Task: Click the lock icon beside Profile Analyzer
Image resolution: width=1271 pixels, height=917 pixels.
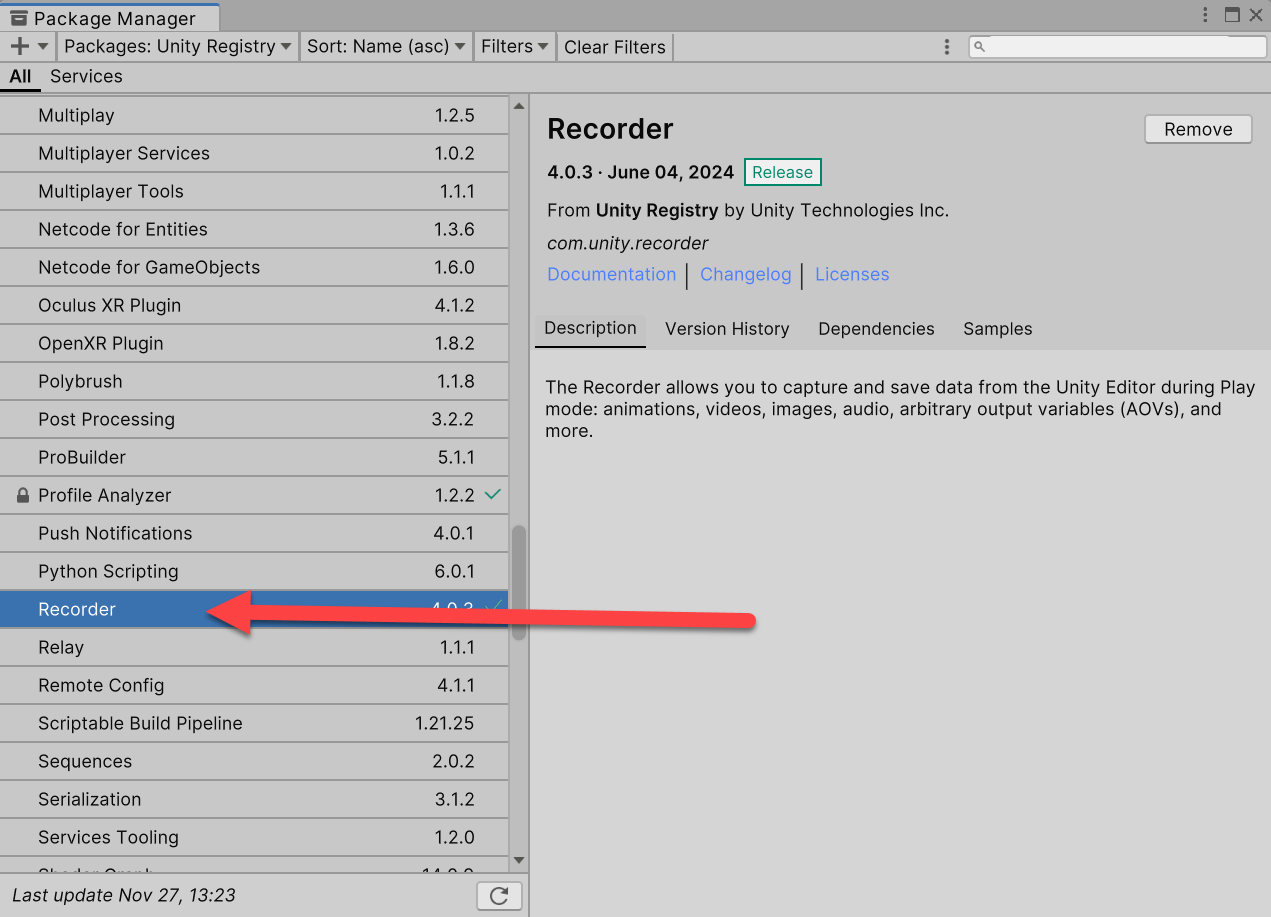Action: 23,495
